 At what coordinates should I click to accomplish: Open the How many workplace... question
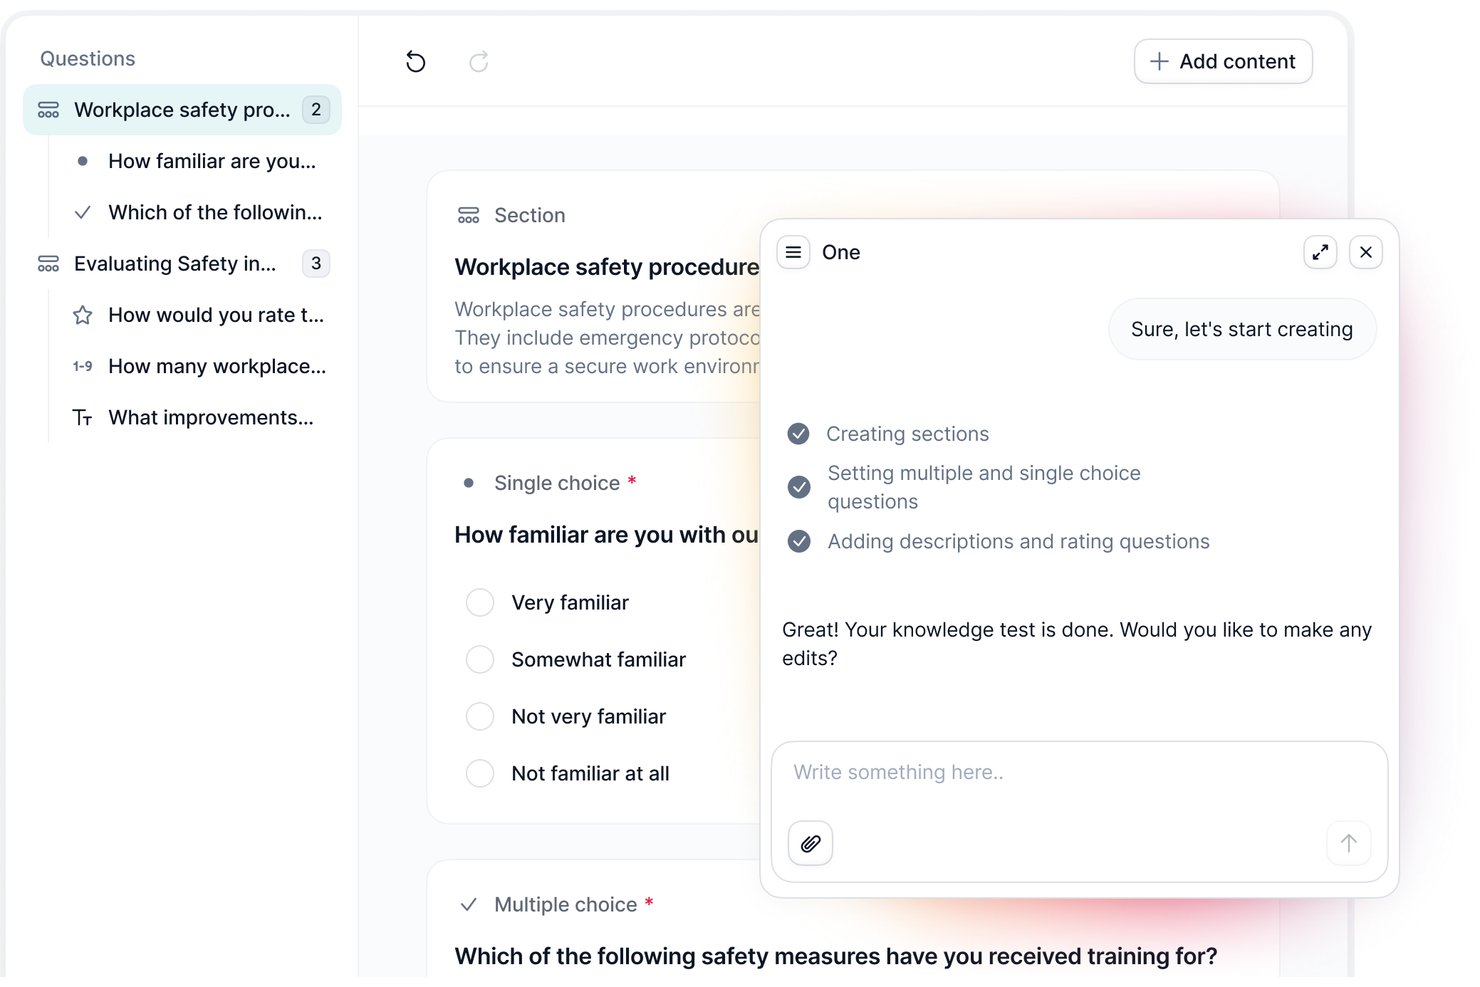[x=217, y=366]
